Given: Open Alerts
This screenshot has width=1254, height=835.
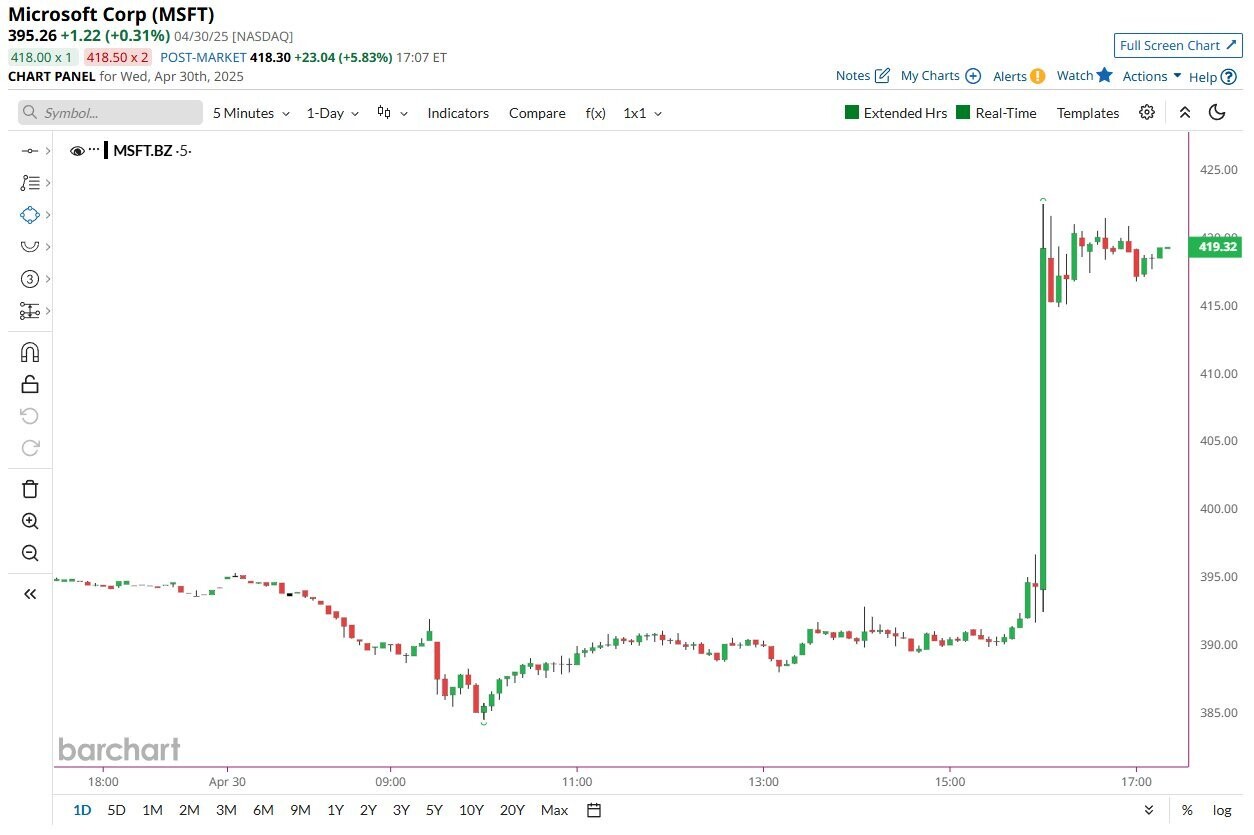Looking at the screenshot, I should (1019, 76).
